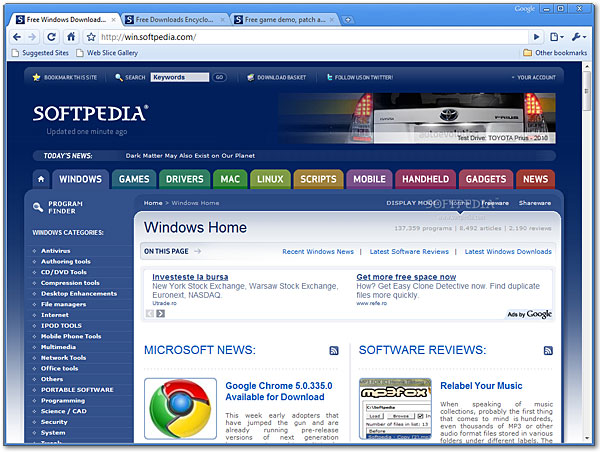Open the Linux section tab
The width and height of the screenshot is (600, 452).
tap(270, 179)
